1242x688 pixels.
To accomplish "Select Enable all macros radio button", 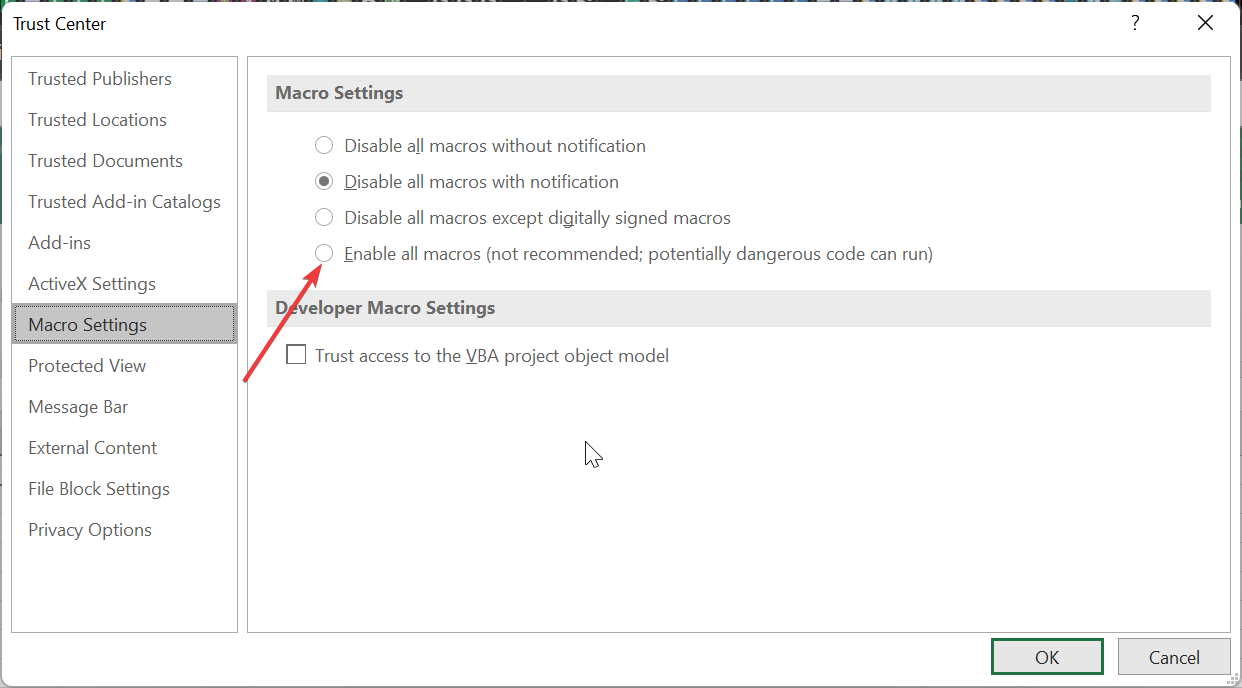I will [324, 254].
